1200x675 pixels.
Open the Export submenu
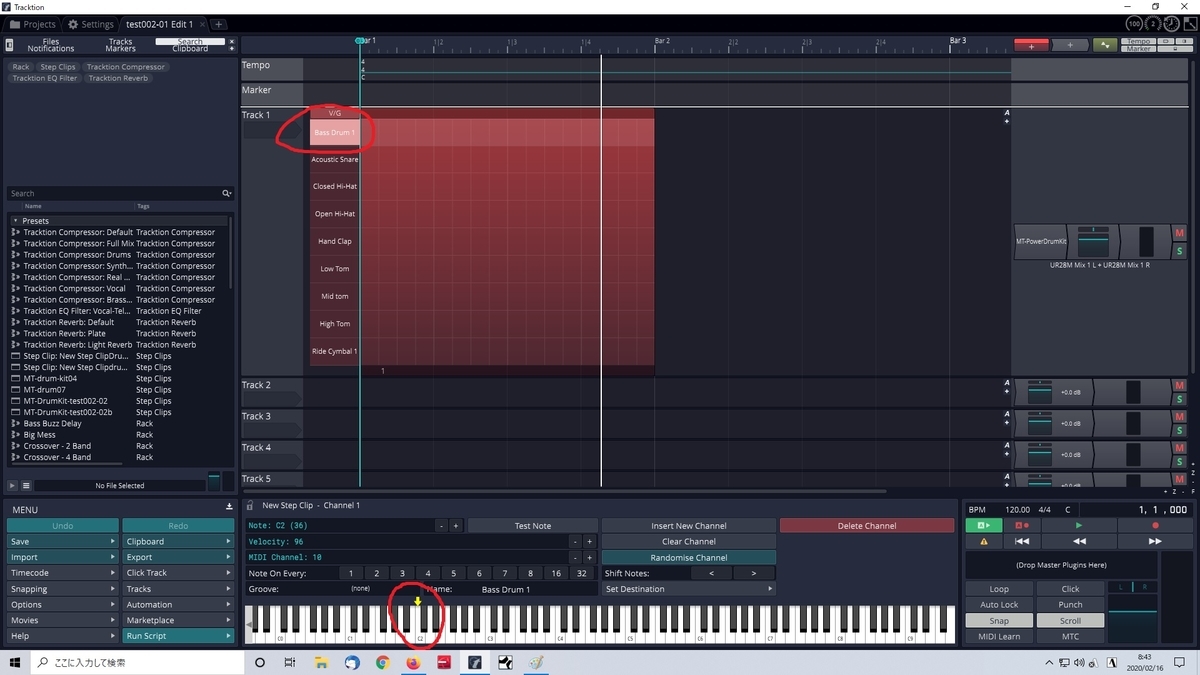(177, 557)
